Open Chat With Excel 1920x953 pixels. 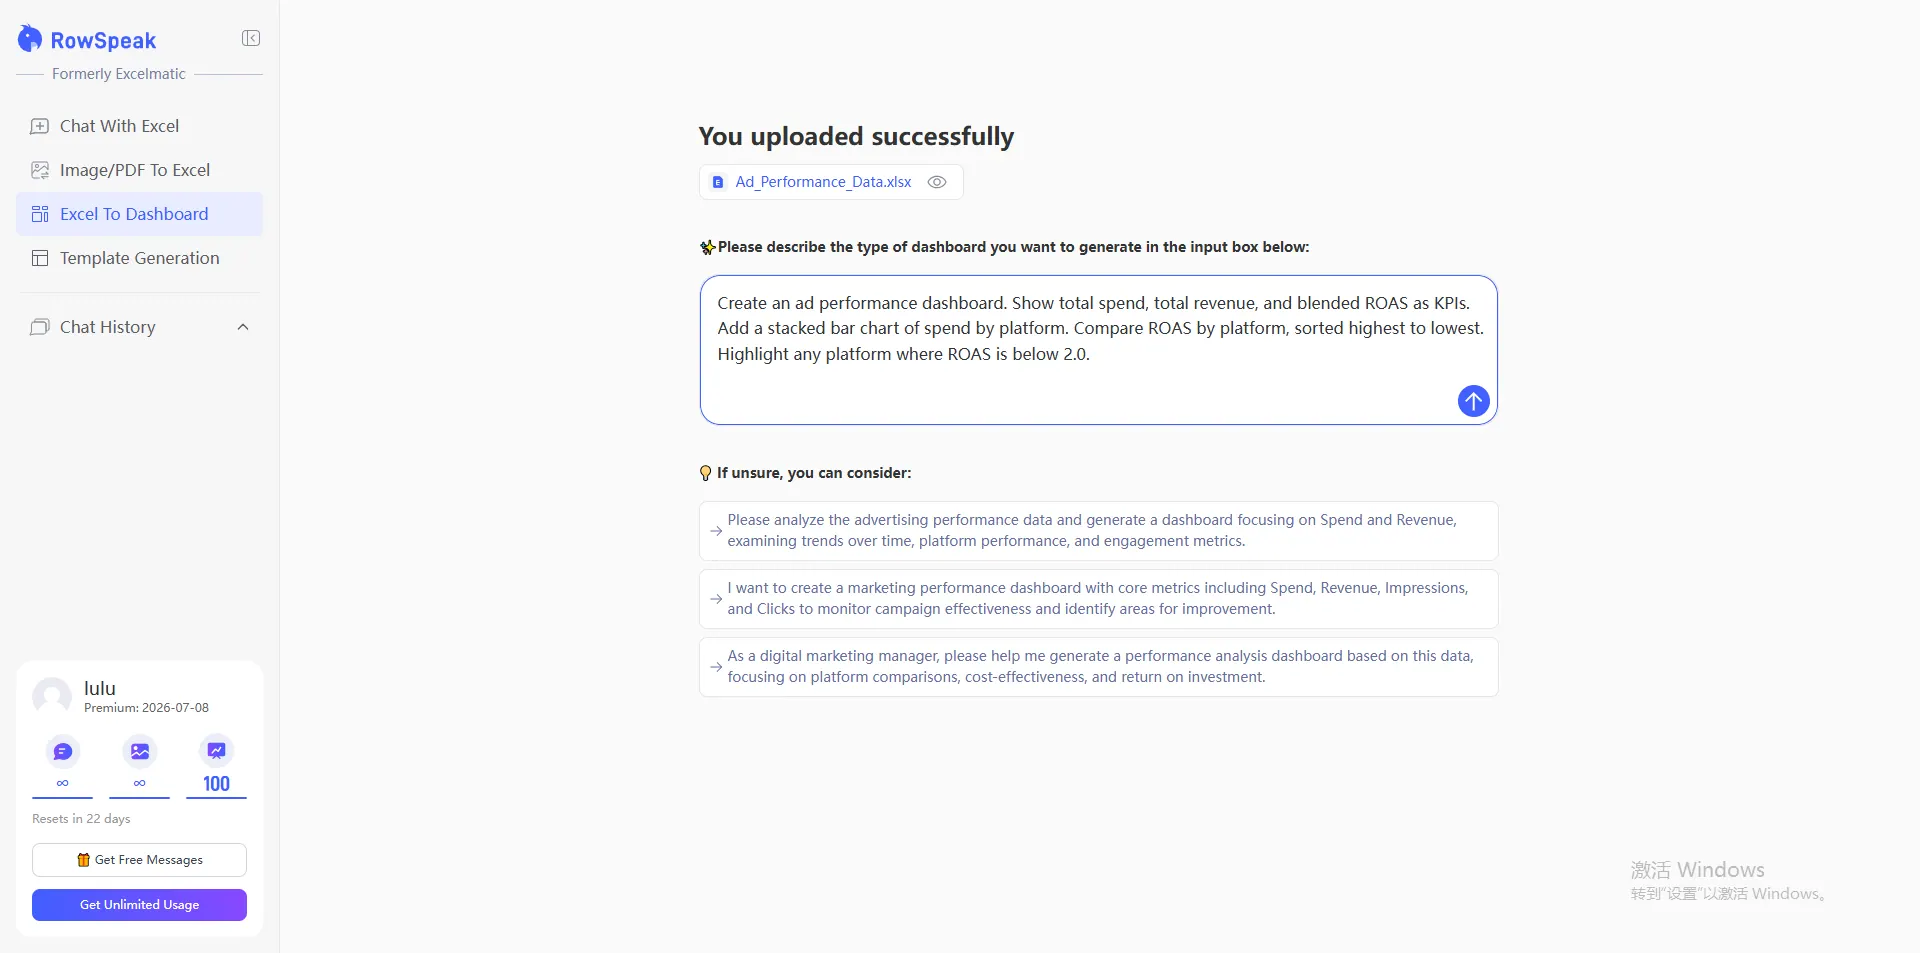pos(119,126)
